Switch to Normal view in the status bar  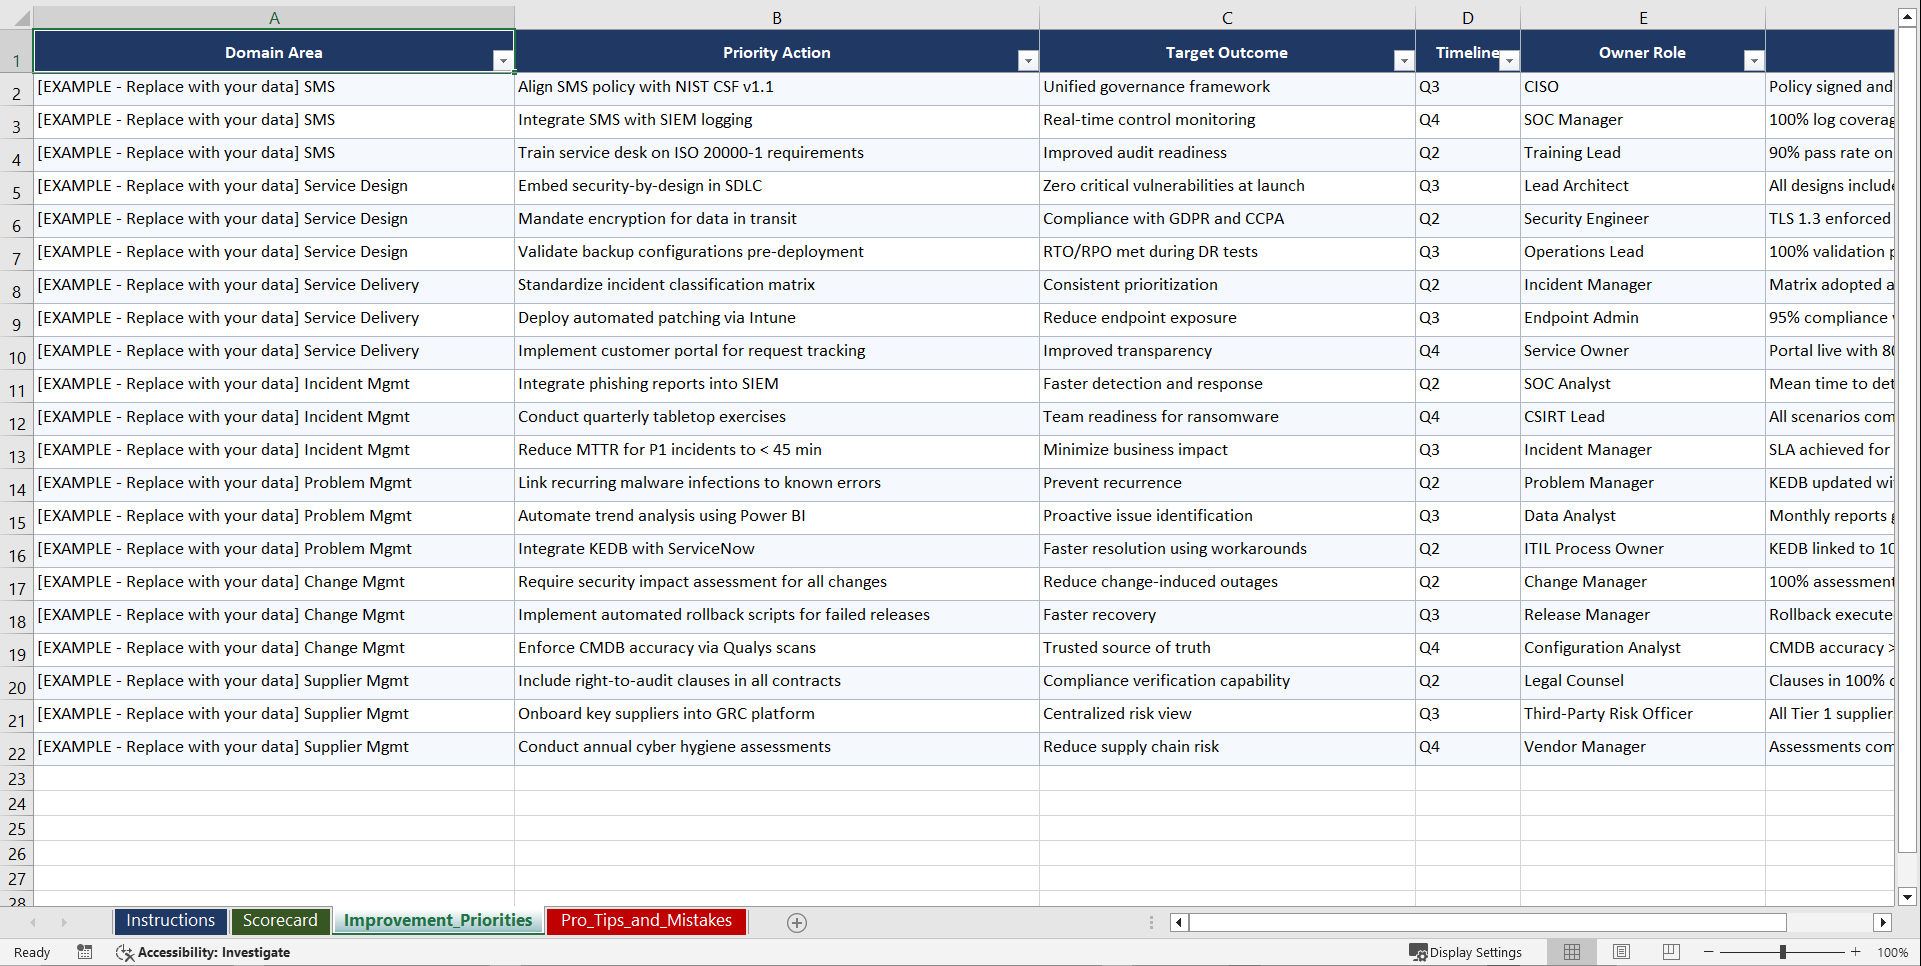[1571, 952]
